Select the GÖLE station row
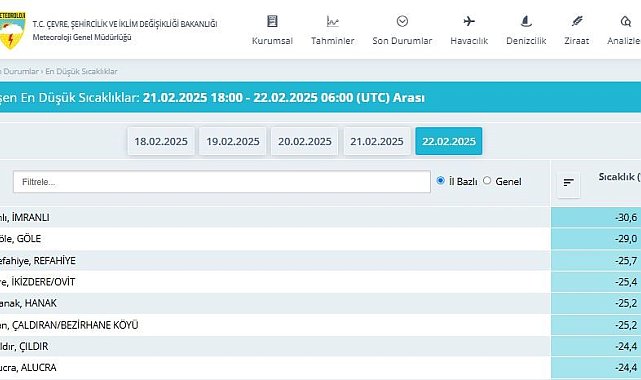Screen dimensions: 641x380 (x=275, y=239)
